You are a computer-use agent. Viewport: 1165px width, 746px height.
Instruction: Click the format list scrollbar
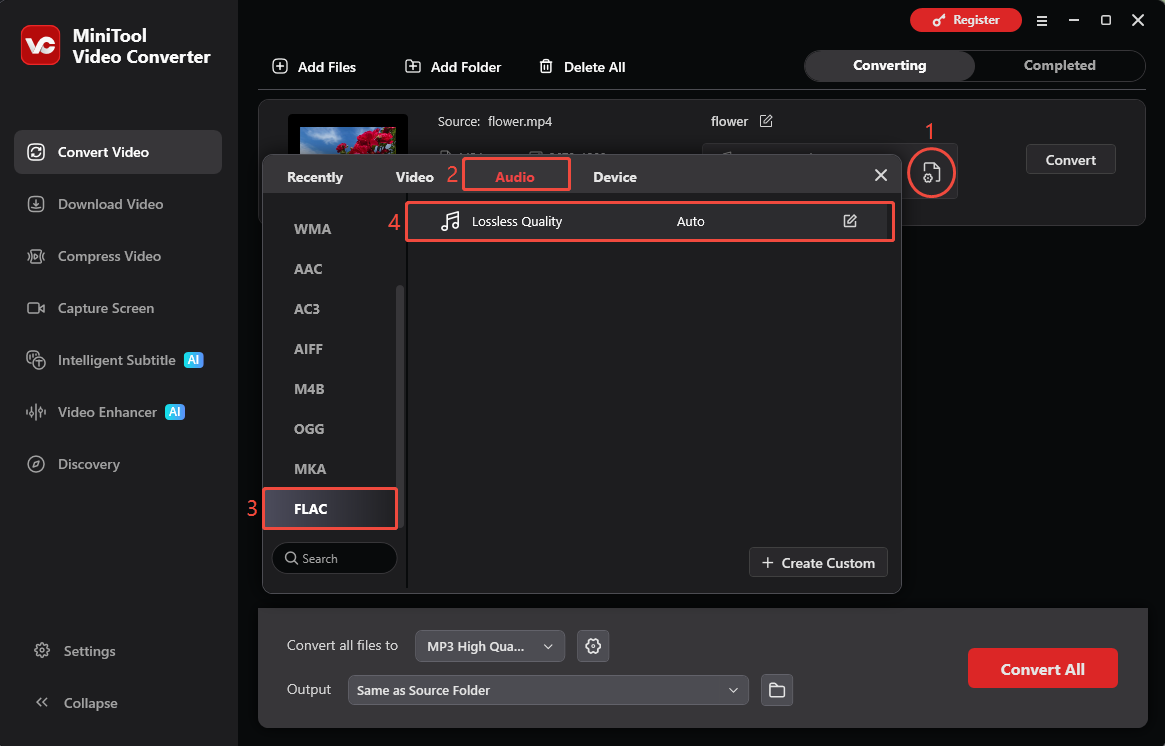click(x=400, y=406)
